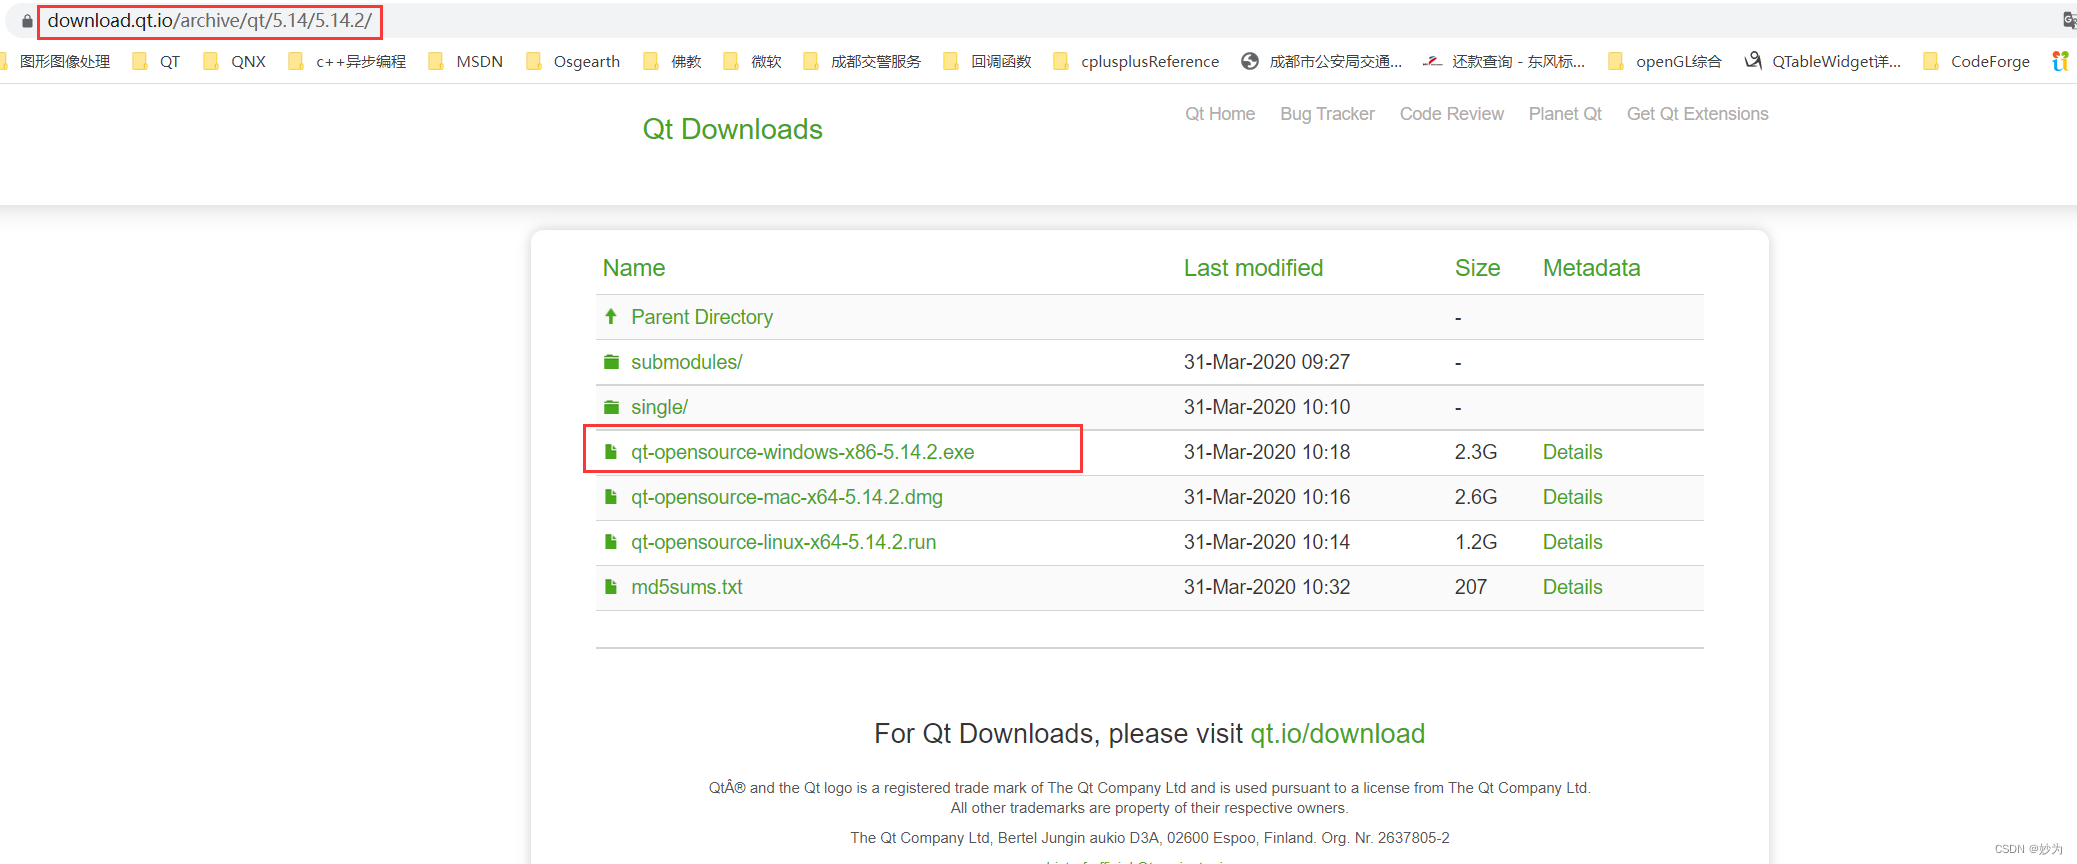
Task: Click the up-arrow icon beside Parent Directory
Action: tap(611, 317)
